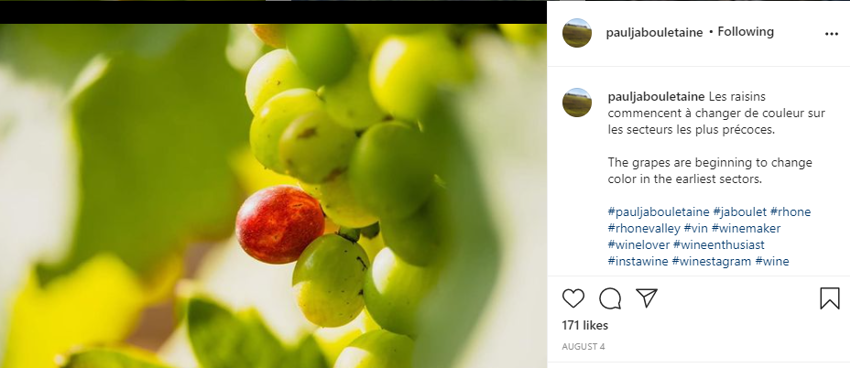Open the AUGUST 4 post date link
Screen dimensions: 850x368
pyautogui.click(x=583, y=346)
